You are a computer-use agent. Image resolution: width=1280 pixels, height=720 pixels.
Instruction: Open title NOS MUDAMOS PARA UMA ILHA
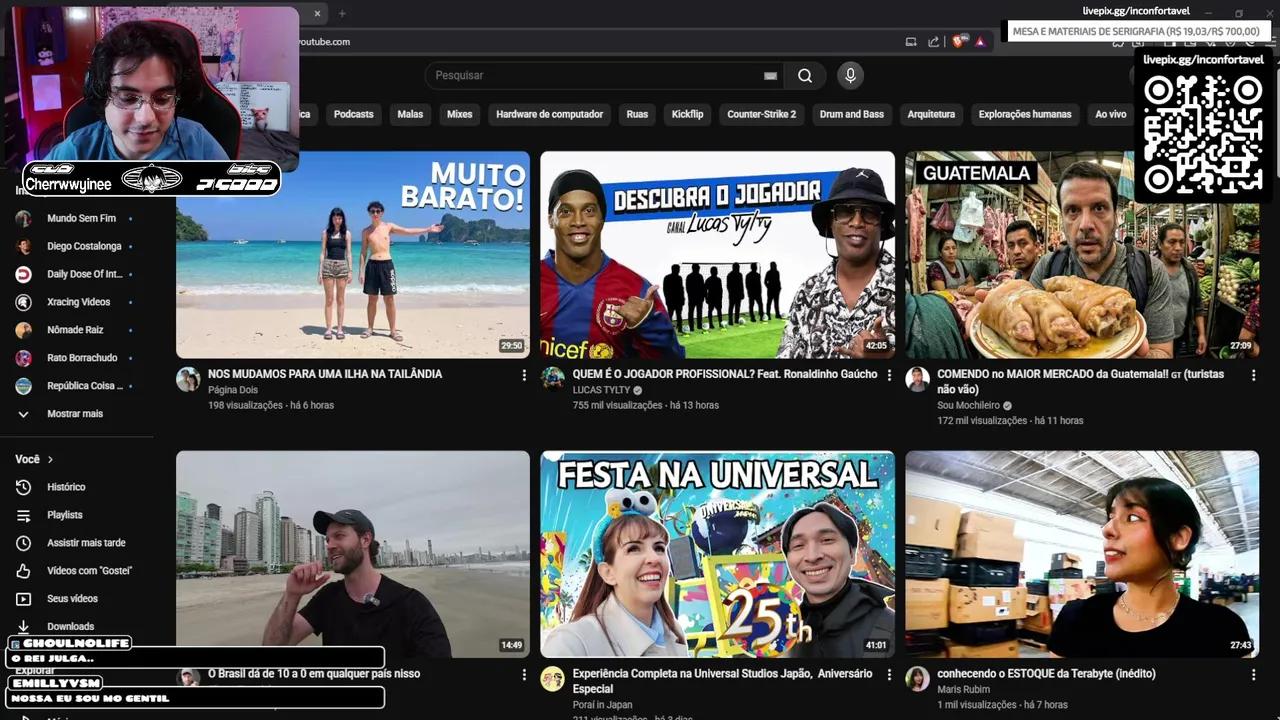(325, 374)
